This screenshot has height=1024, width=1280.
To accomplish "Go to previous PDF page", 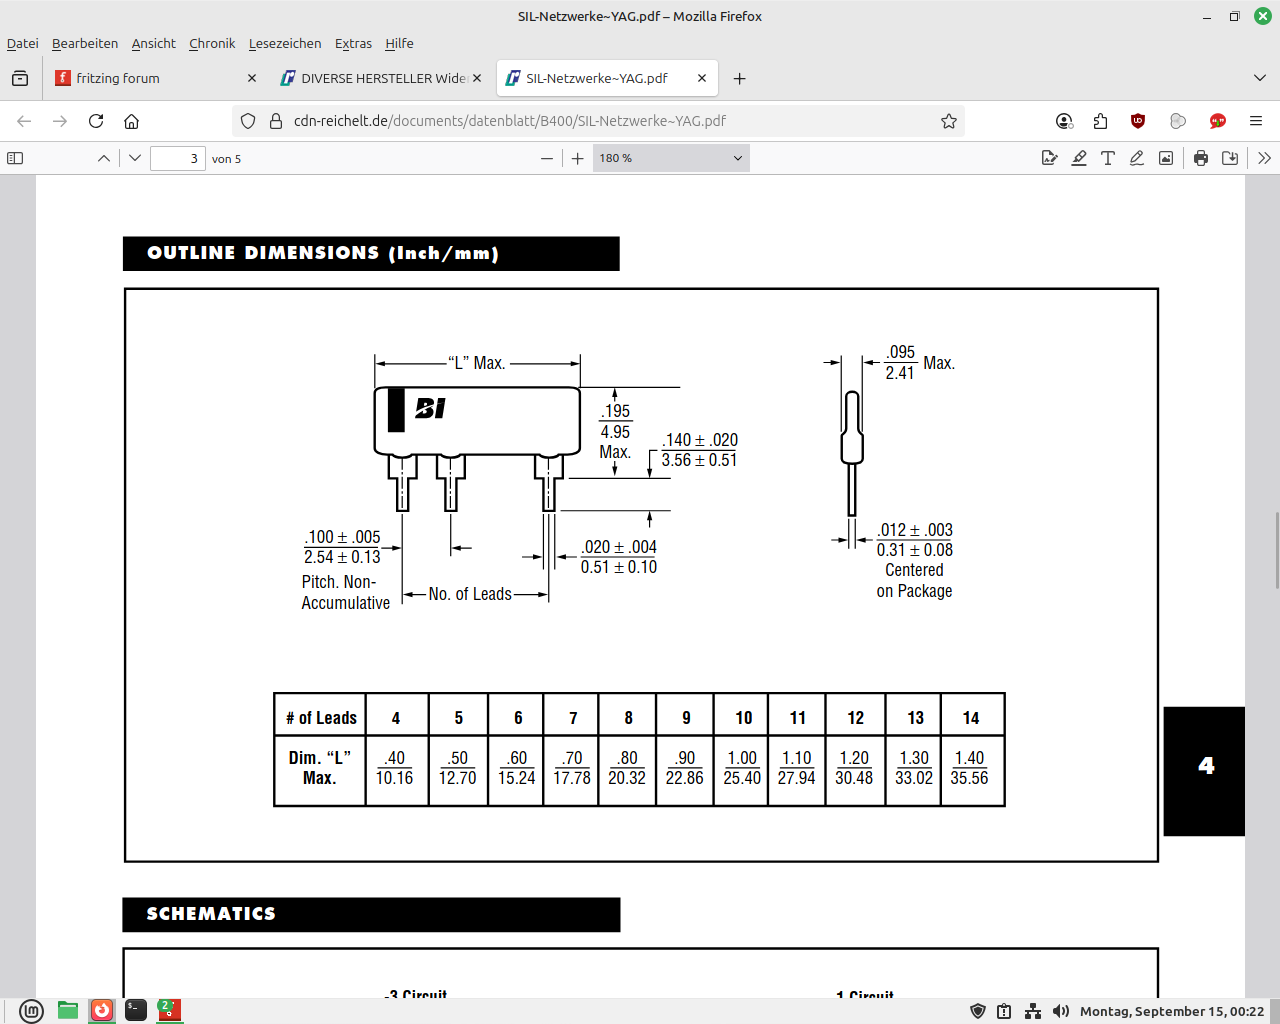I will (x=104, y=158).
